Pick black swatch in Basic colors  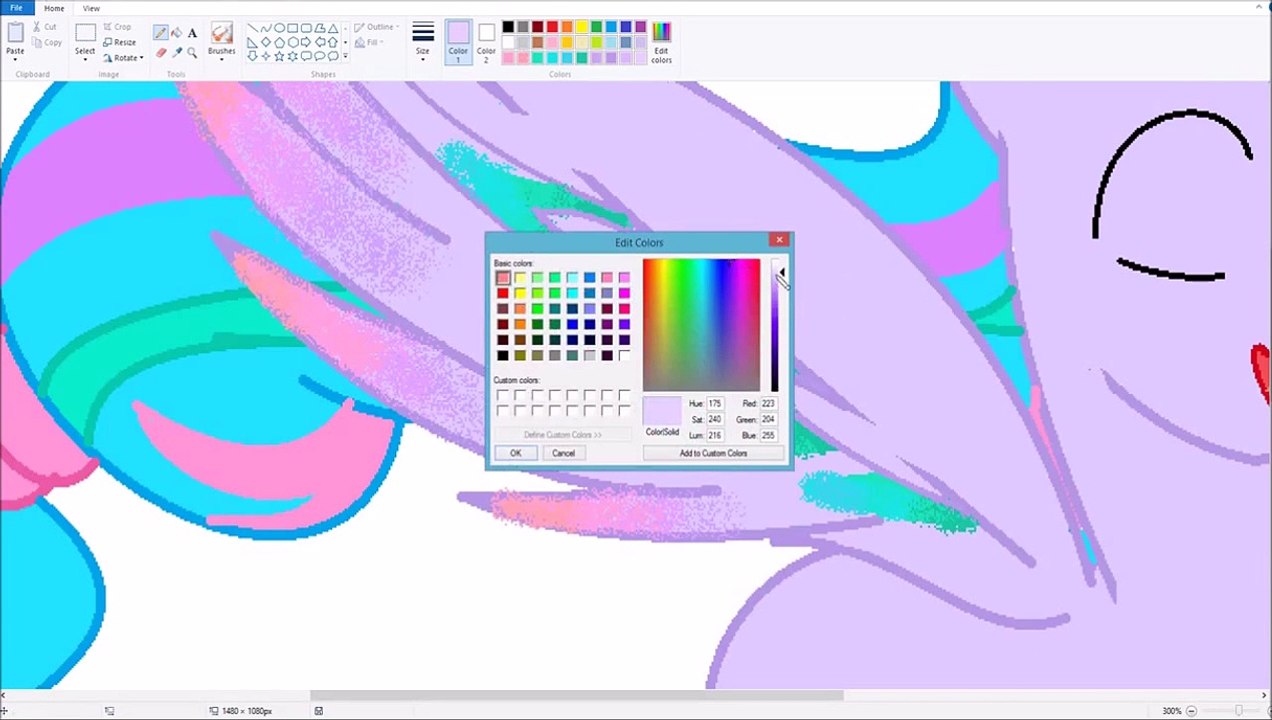[x=502, y=355]
